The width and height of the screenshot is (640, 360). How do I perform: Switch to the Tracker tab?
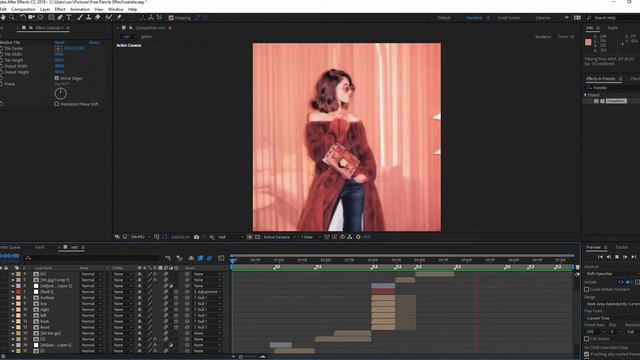pos(622,247)
